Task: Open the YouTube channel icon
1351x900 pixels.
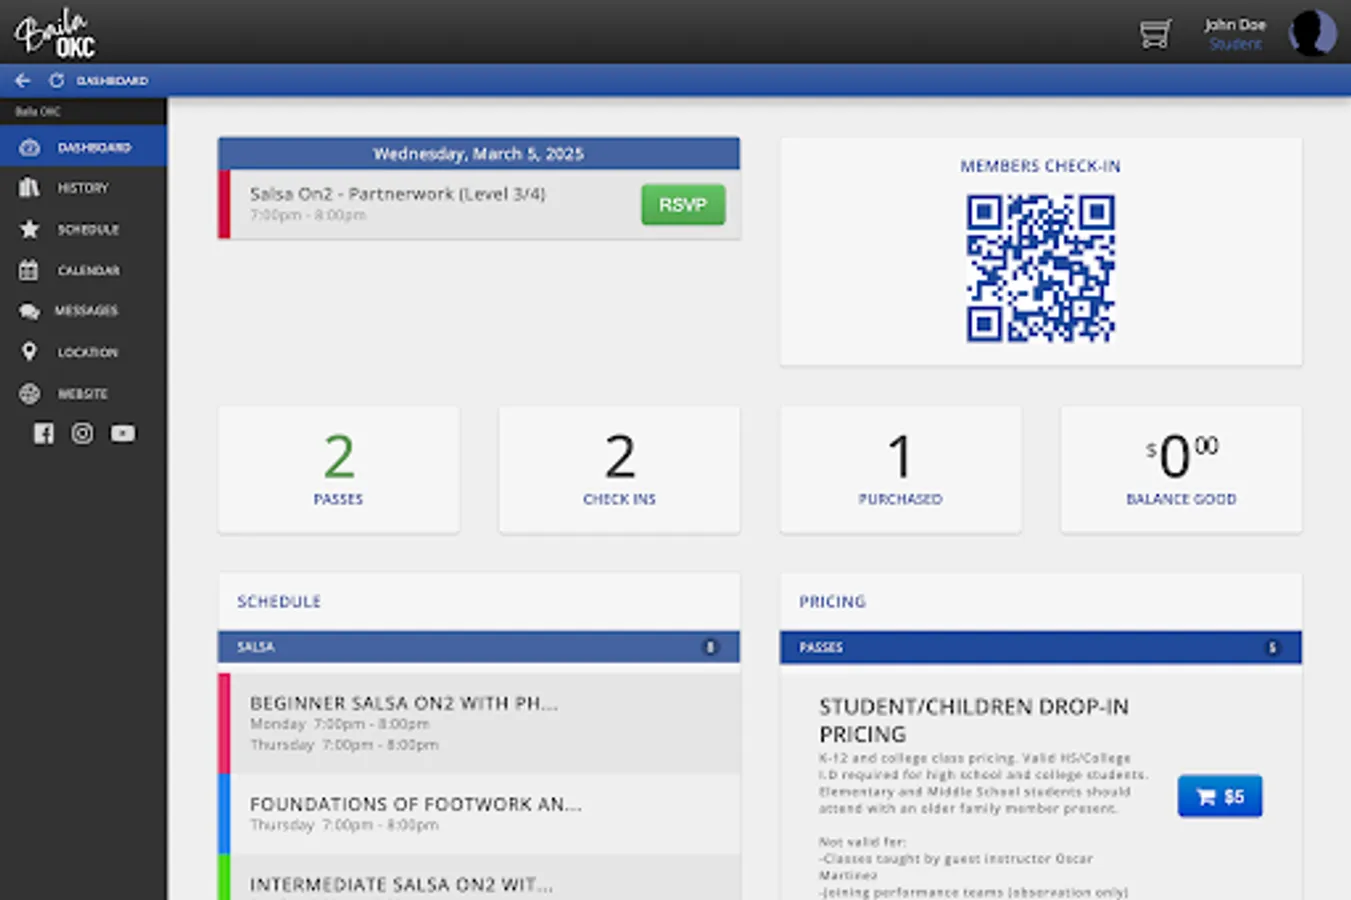Action: click(122, 433)
